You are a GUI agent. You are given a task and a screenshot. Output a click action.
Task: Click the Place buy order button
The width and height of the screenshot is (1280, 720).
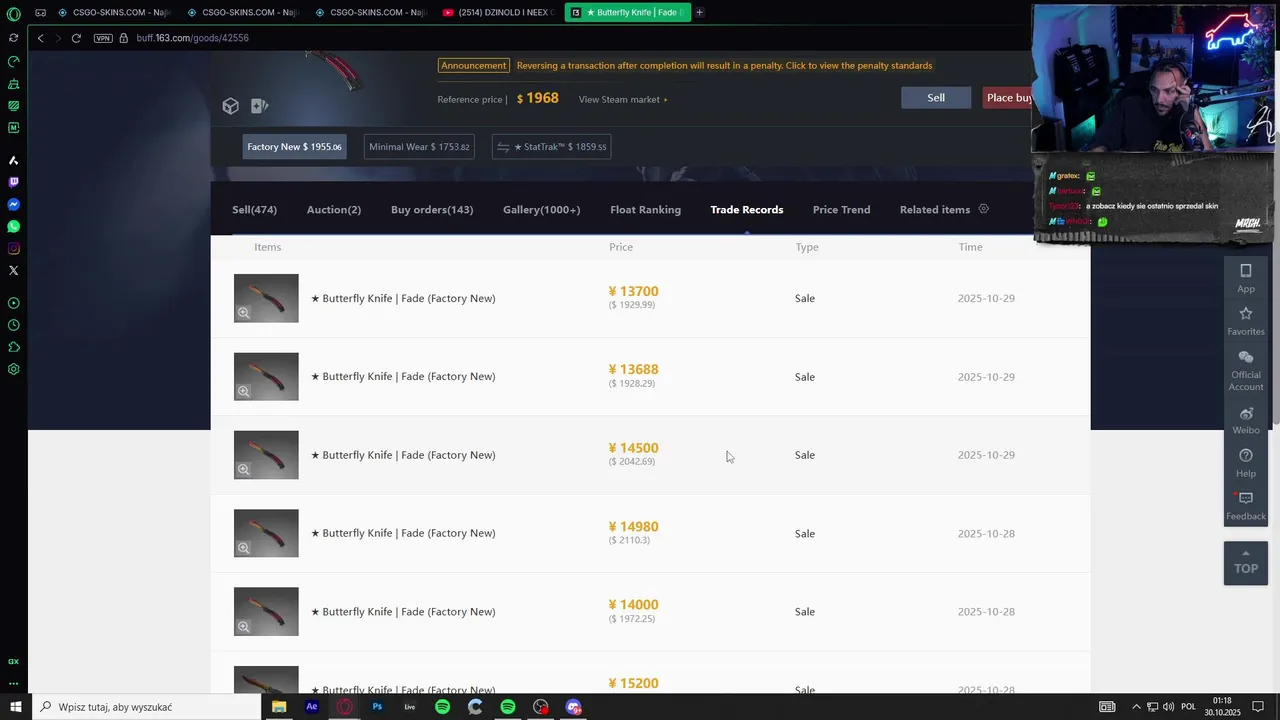coord(1008,98)
